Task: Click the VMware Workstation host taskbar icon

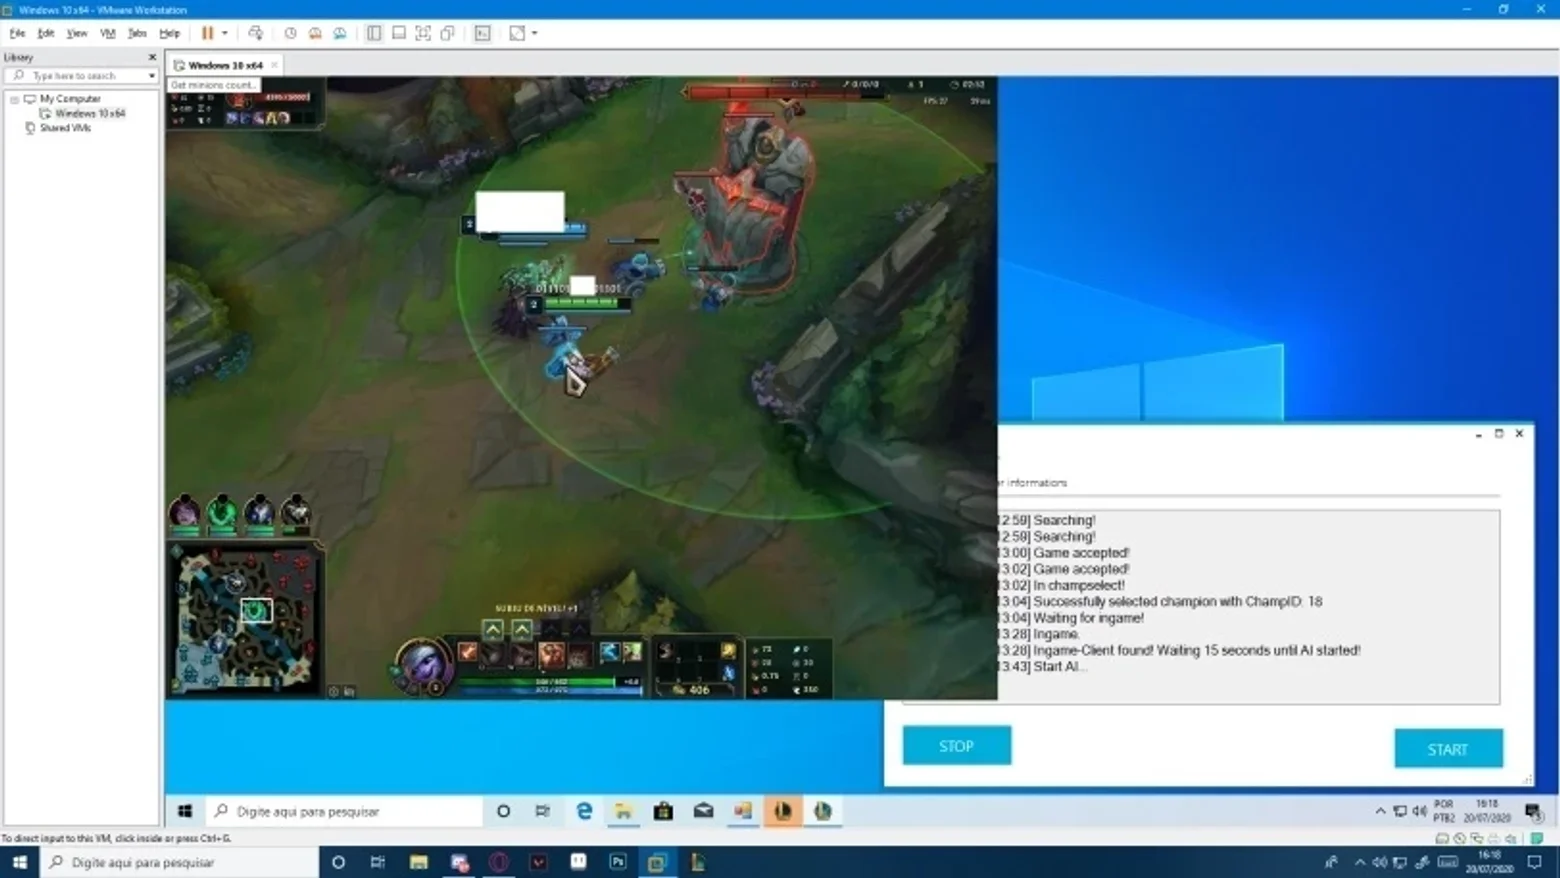Action: pyautogui.click(x=657, y=862)
